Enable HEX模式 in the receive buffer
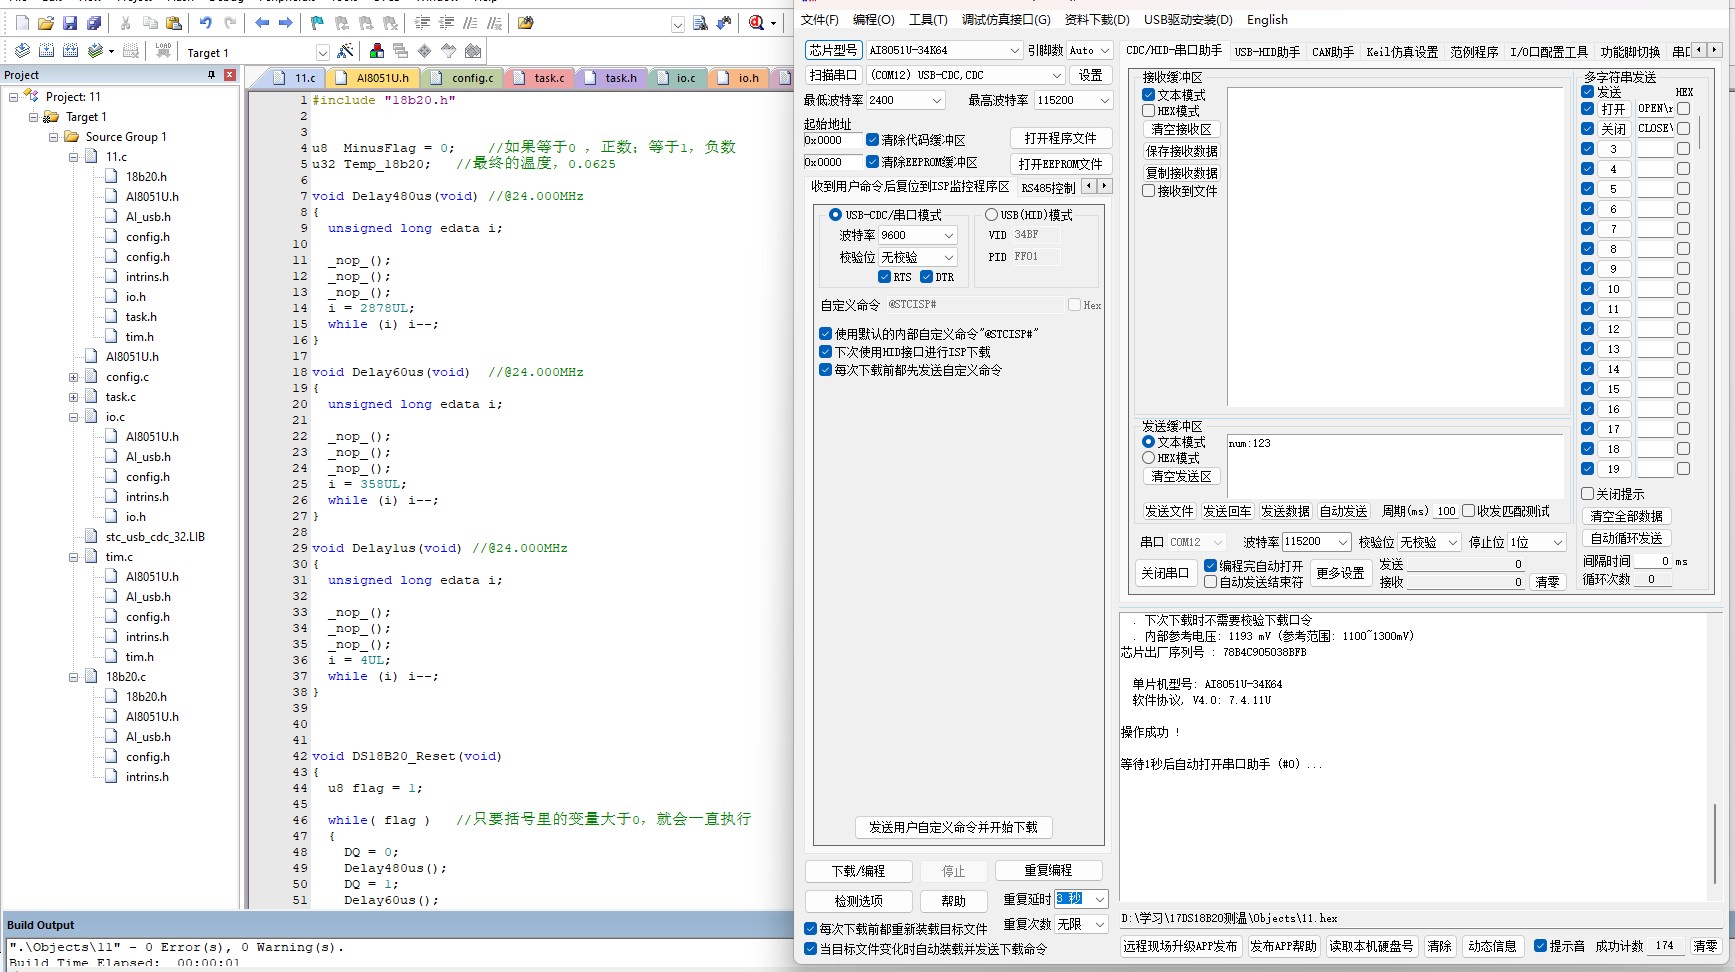 pos(1148,111)
